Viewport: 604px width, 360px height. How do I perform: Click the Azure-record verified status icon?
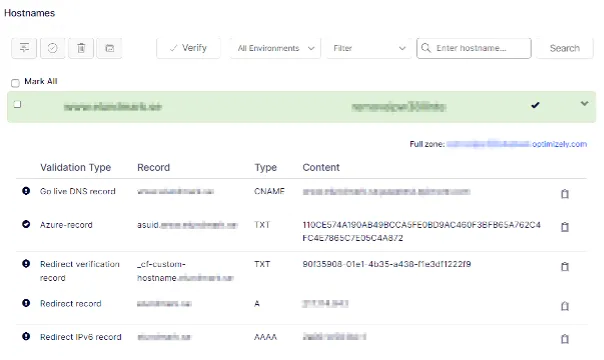tap(26, 224)
